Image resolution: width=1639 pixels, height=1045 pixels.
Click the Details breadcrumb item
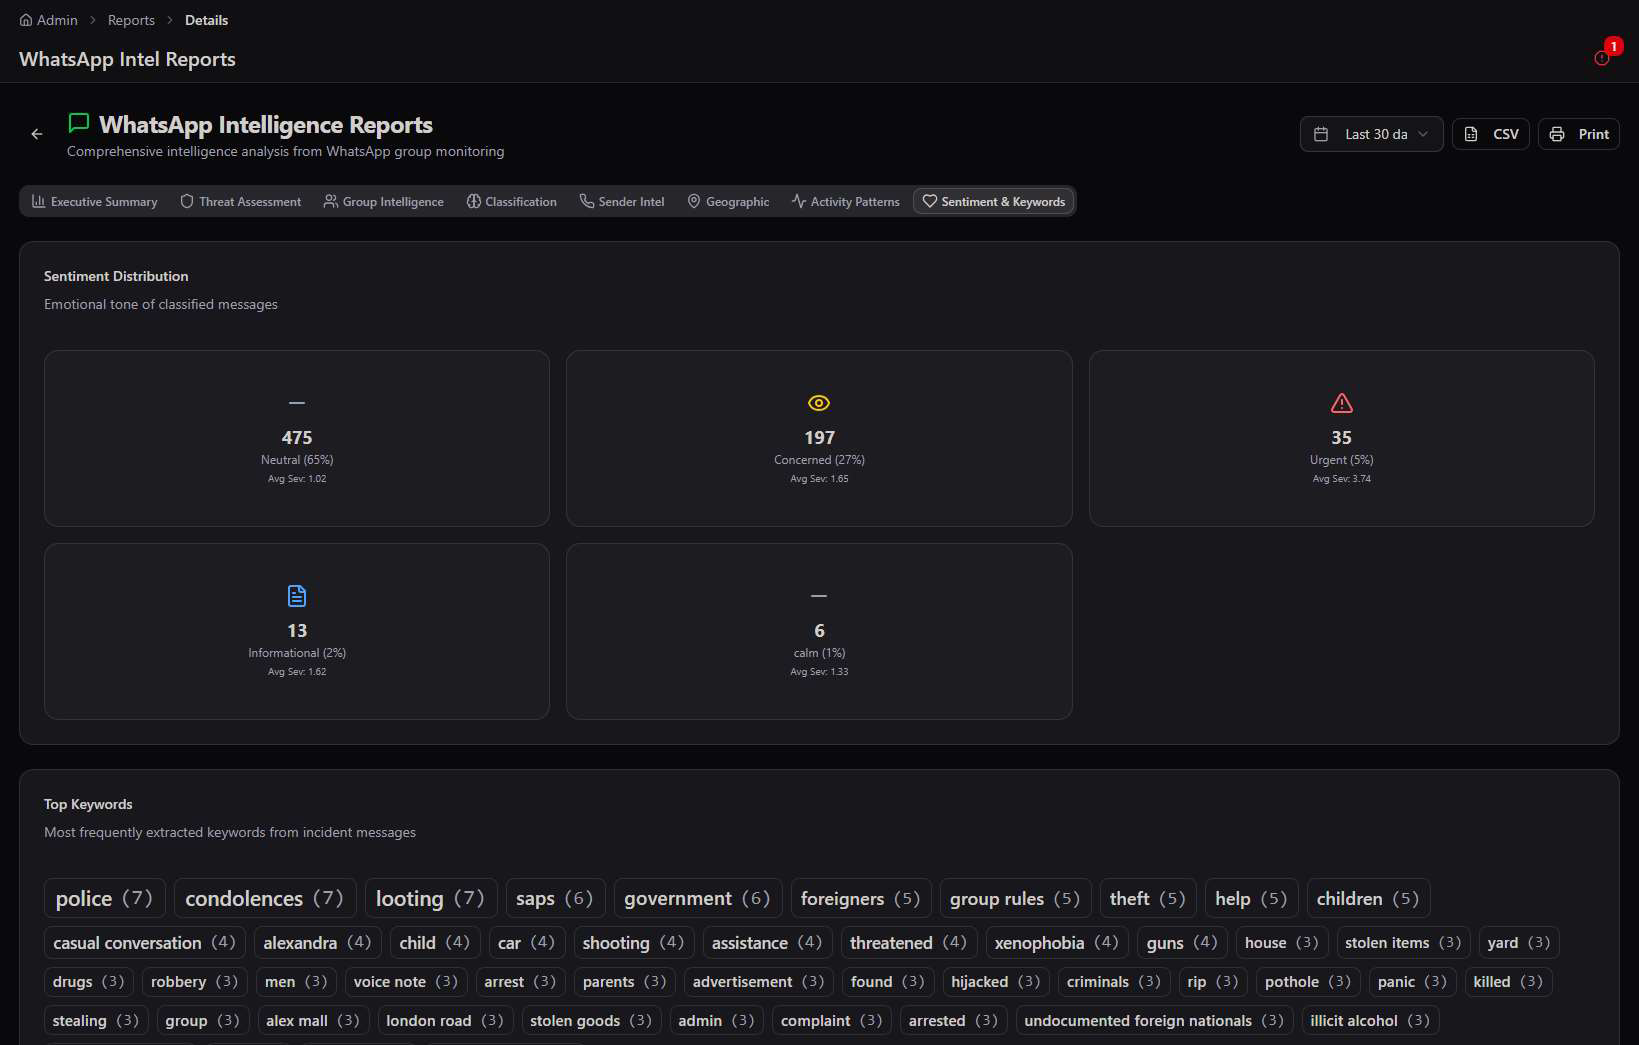(206, 20)
